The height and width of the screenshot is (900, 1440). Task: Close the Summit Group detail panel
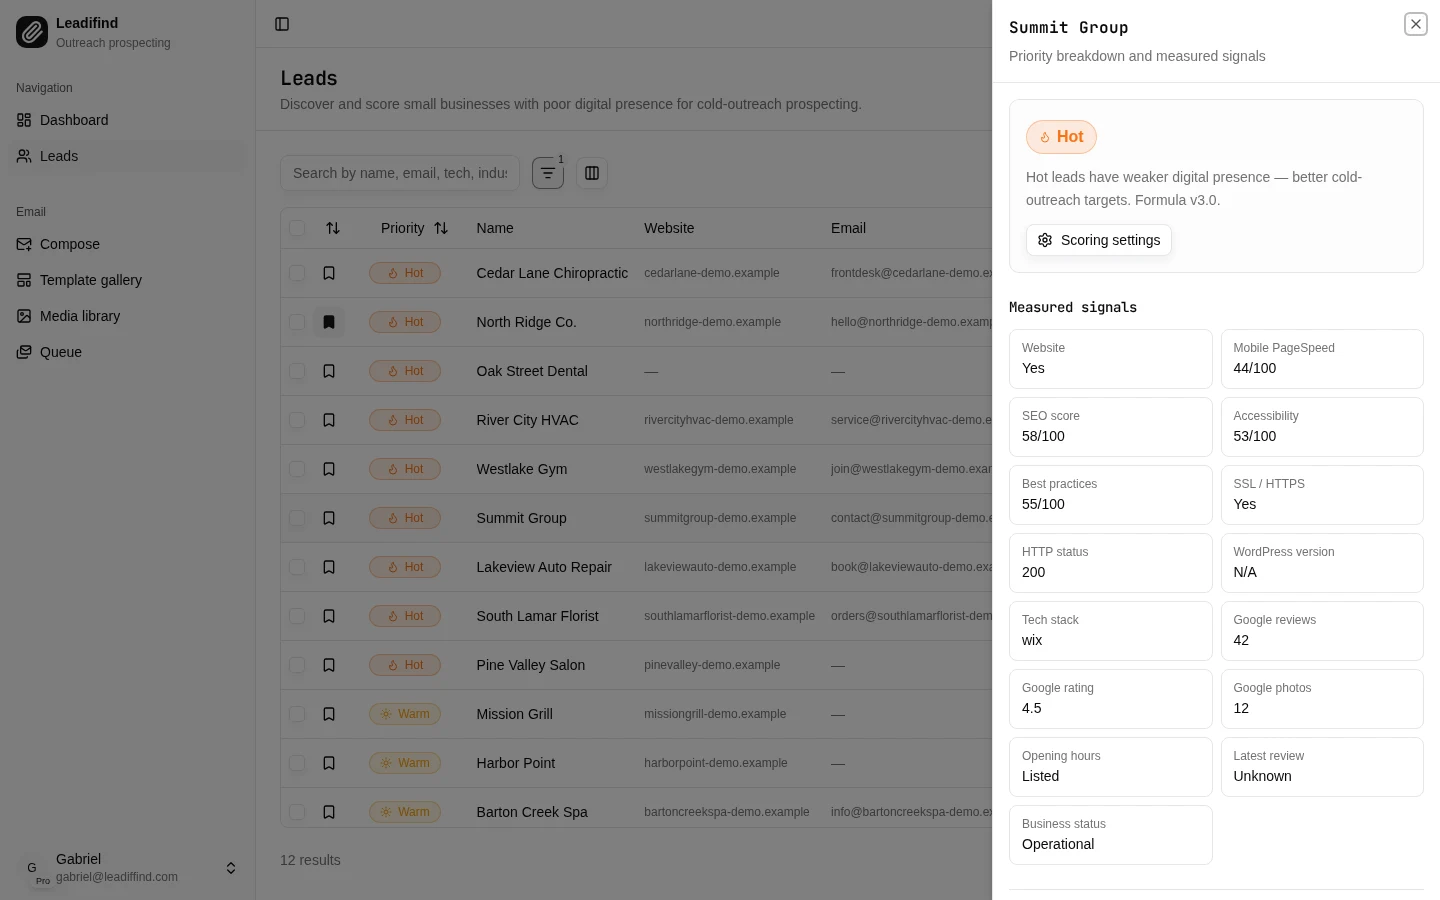(x=1416, y=24)
